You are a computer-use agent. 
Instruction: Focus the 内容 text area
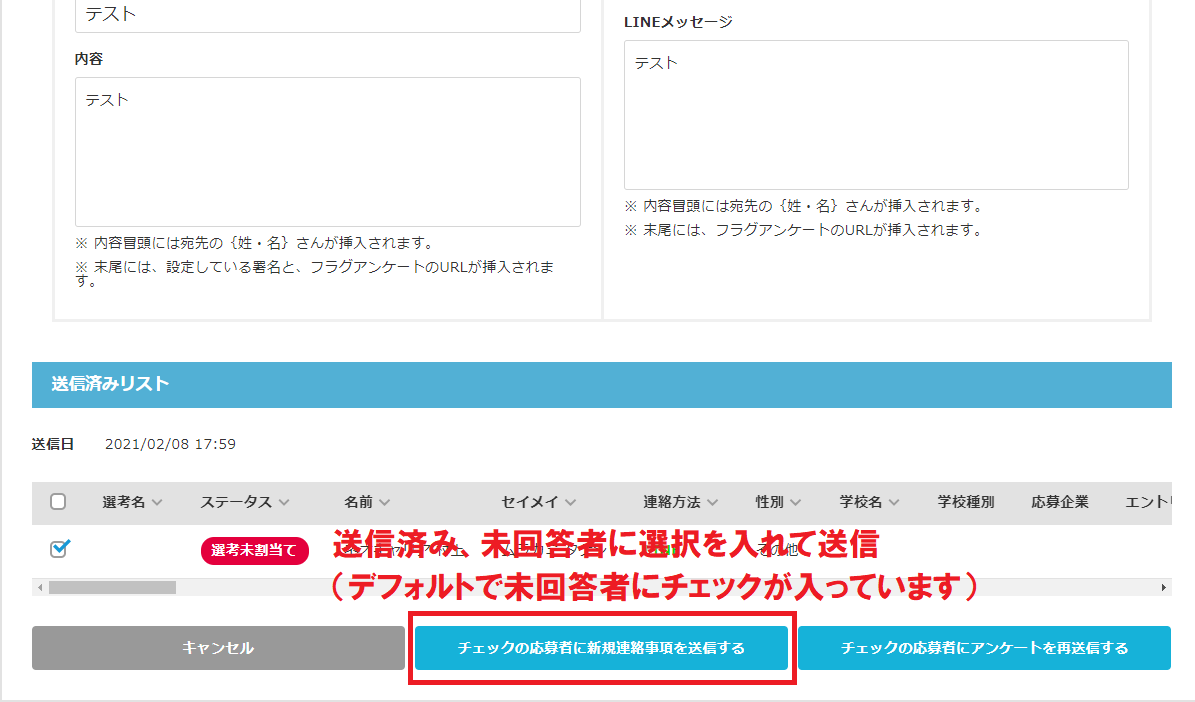pyautogui.click(x=327, y=152)
